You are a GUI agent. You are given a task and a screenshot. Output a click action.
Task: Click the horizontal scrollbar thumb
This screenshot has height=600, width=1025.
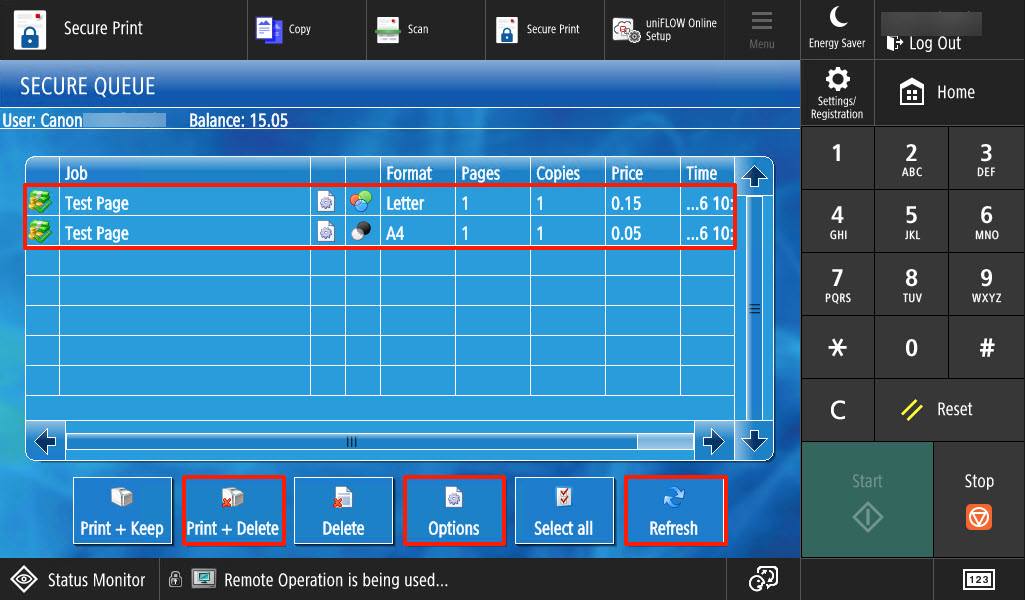click(x=352, y=442)
